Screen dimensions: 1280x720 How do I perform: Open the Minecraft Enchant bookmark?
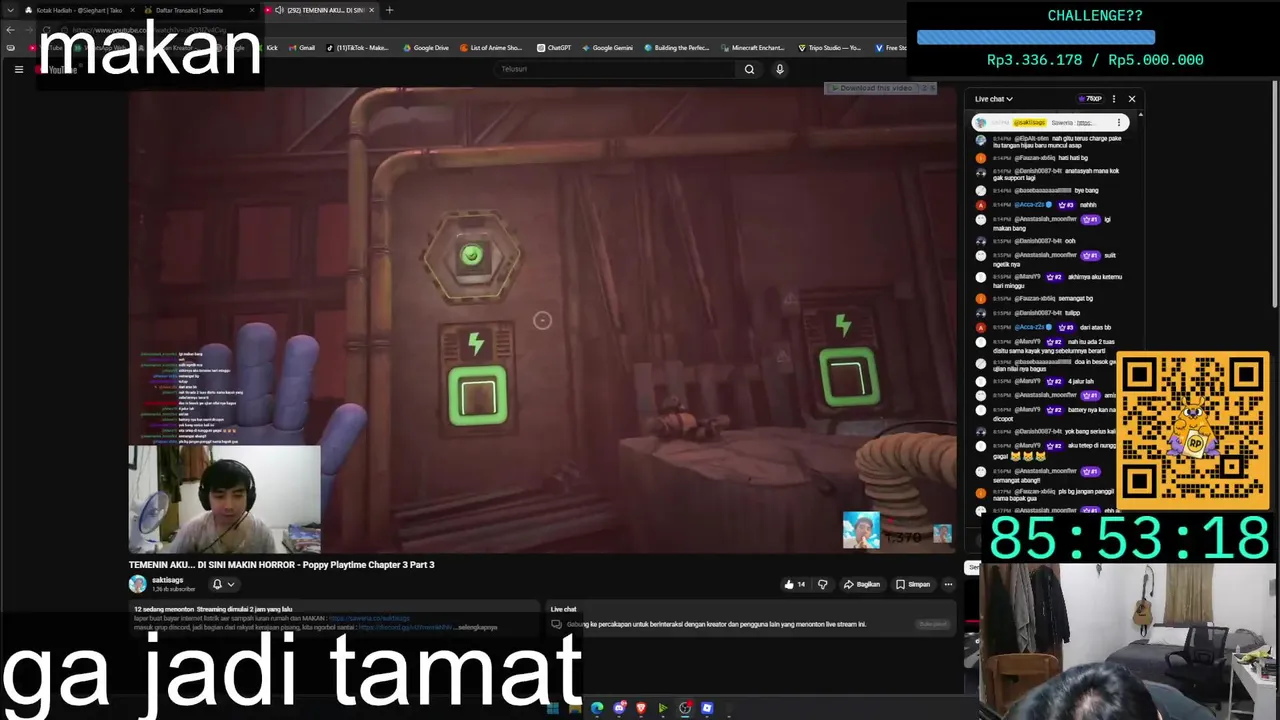click(x=752, y=48)
